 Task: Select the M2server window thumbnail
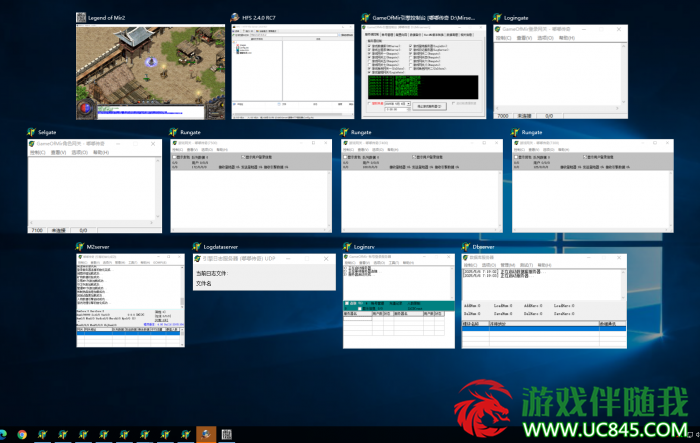[130, 301]
